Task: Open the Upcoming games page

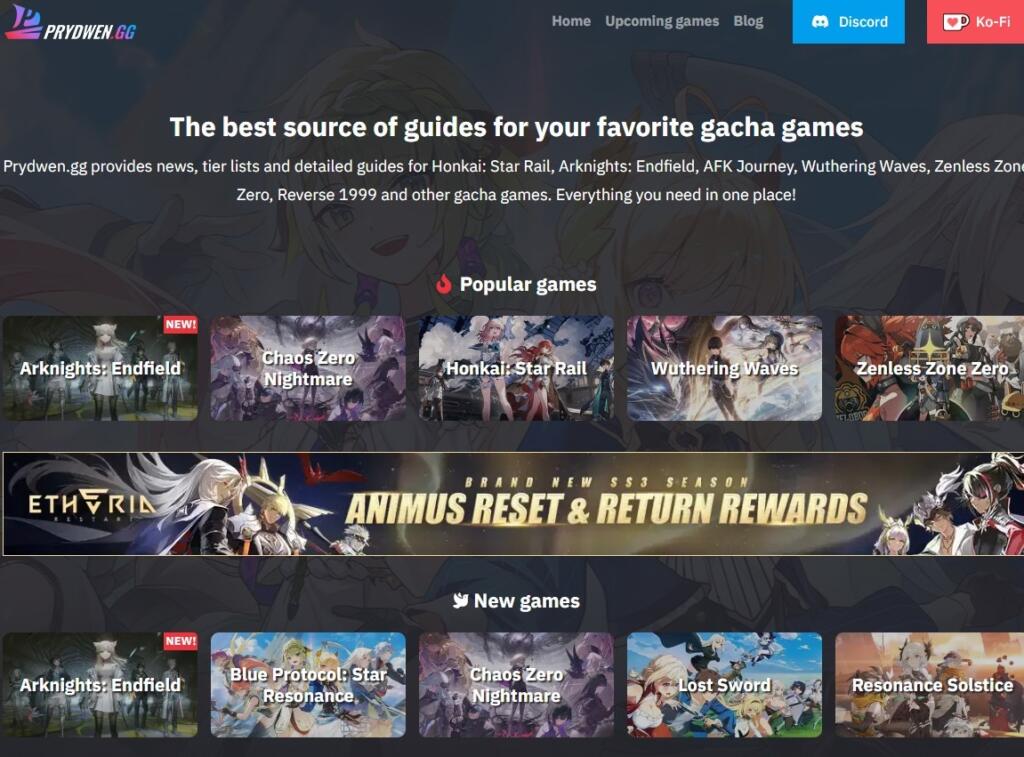Action: (x=662, y=21)
